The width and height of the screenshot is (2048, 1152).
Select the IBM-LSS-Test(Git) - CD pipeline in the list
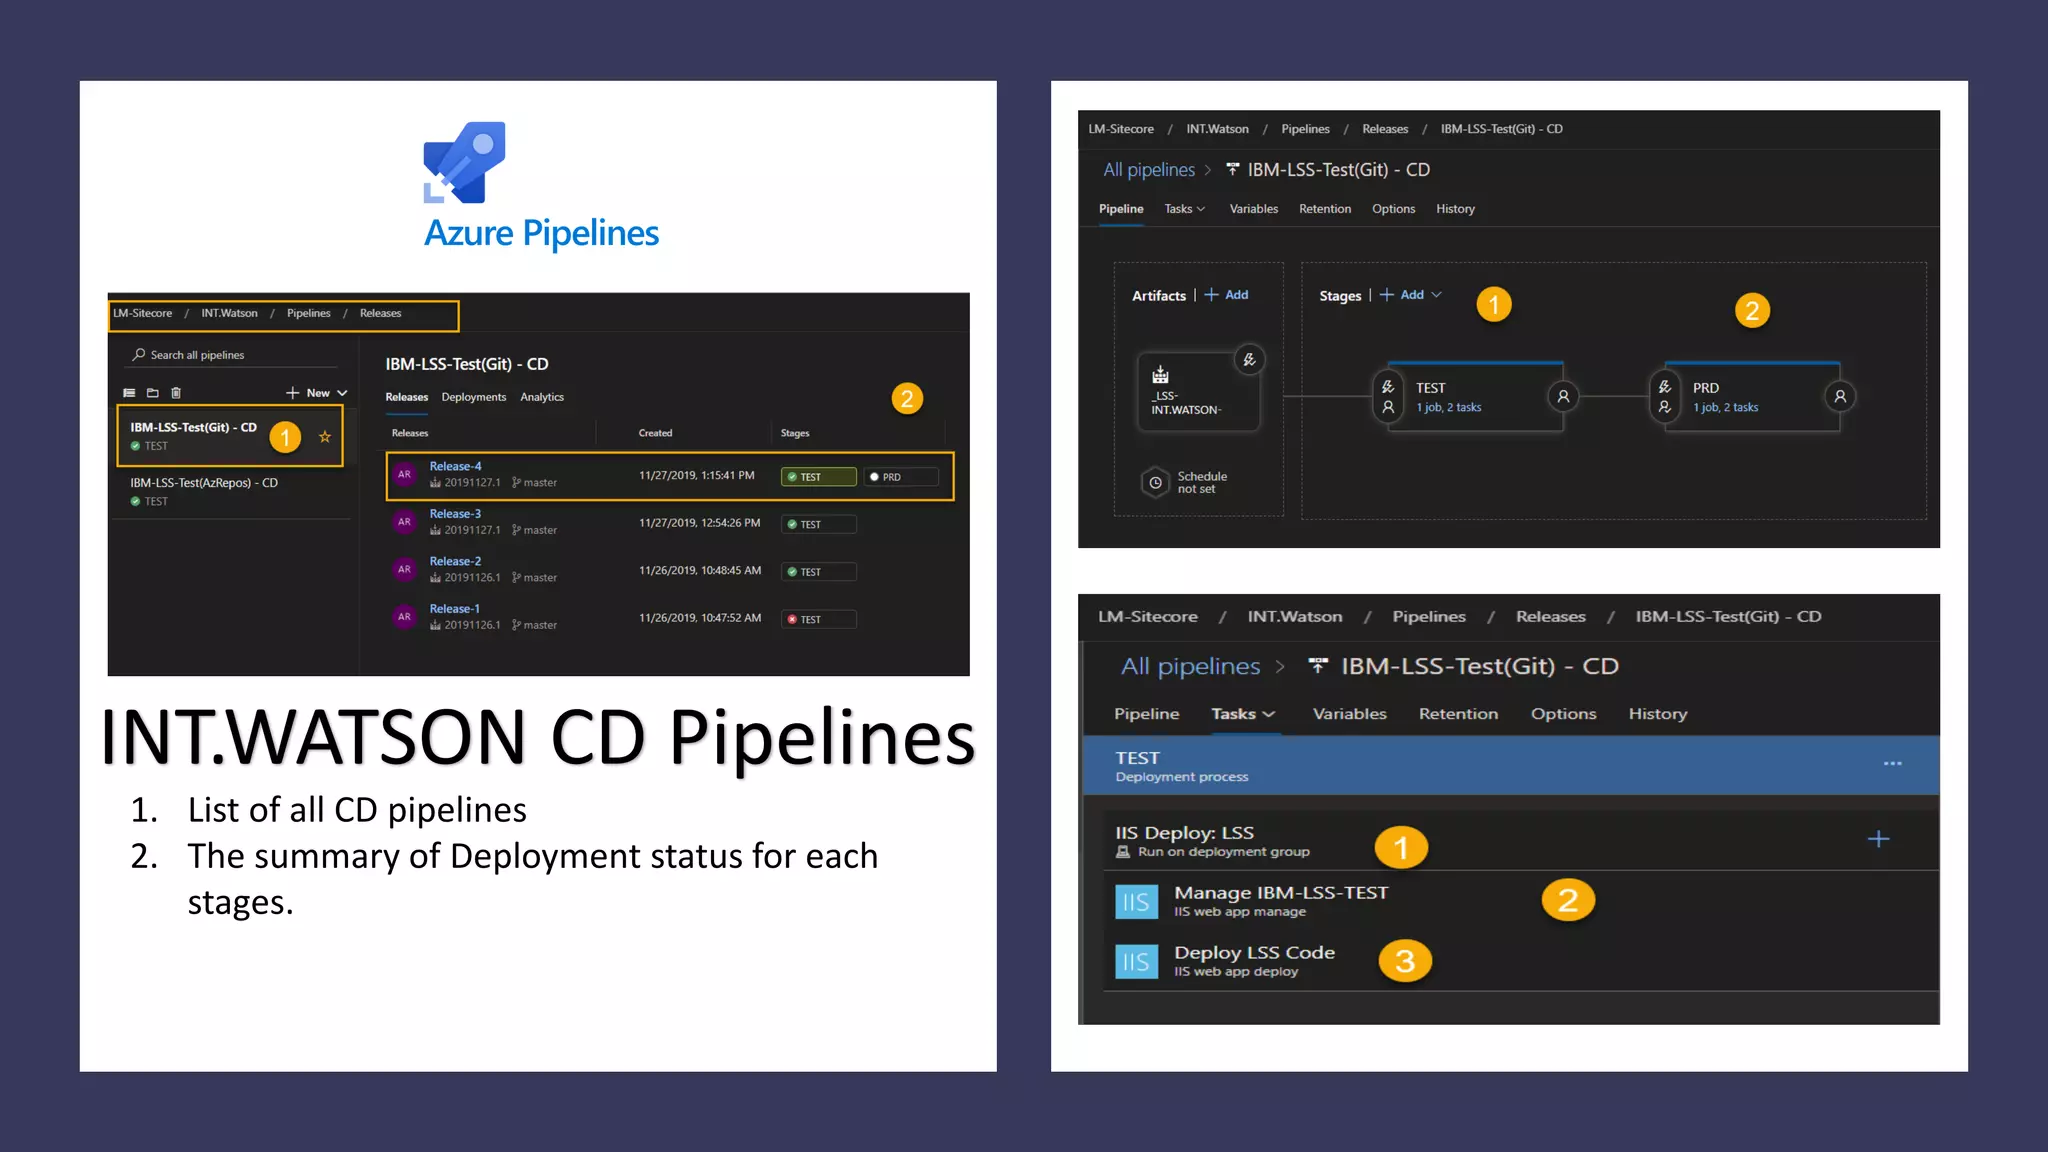(x=230, y=436)
